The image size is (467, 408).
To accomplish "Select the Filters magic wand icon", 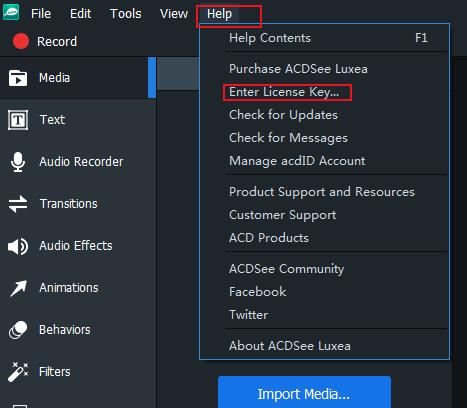I will coord(18,372).
